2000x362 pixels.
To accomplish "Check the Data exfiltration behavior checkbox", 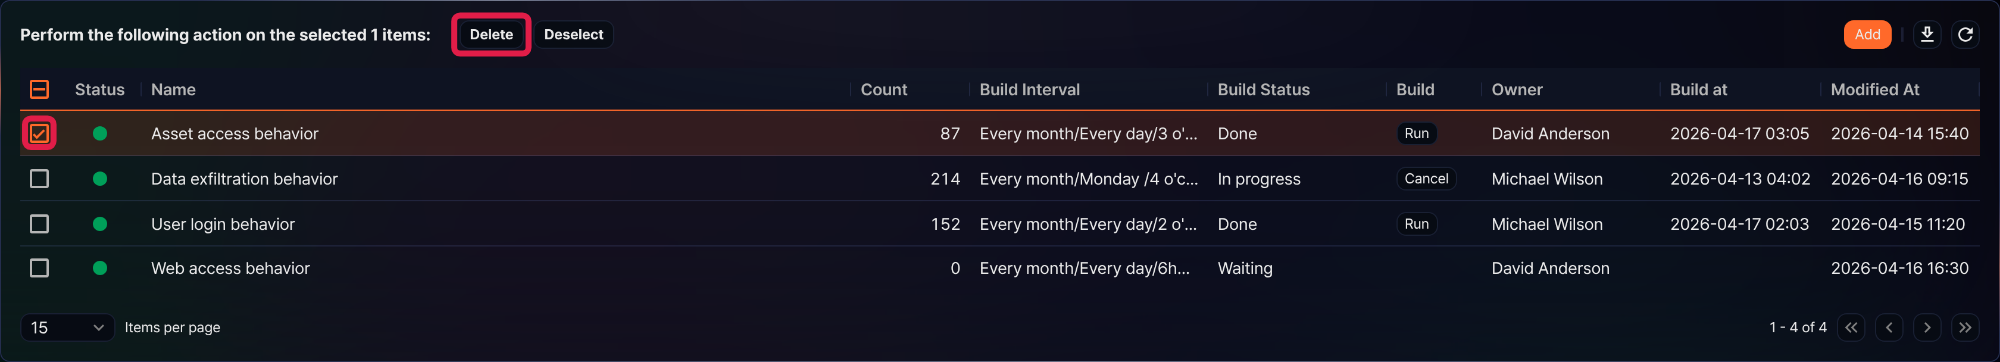I will (39, 178).
